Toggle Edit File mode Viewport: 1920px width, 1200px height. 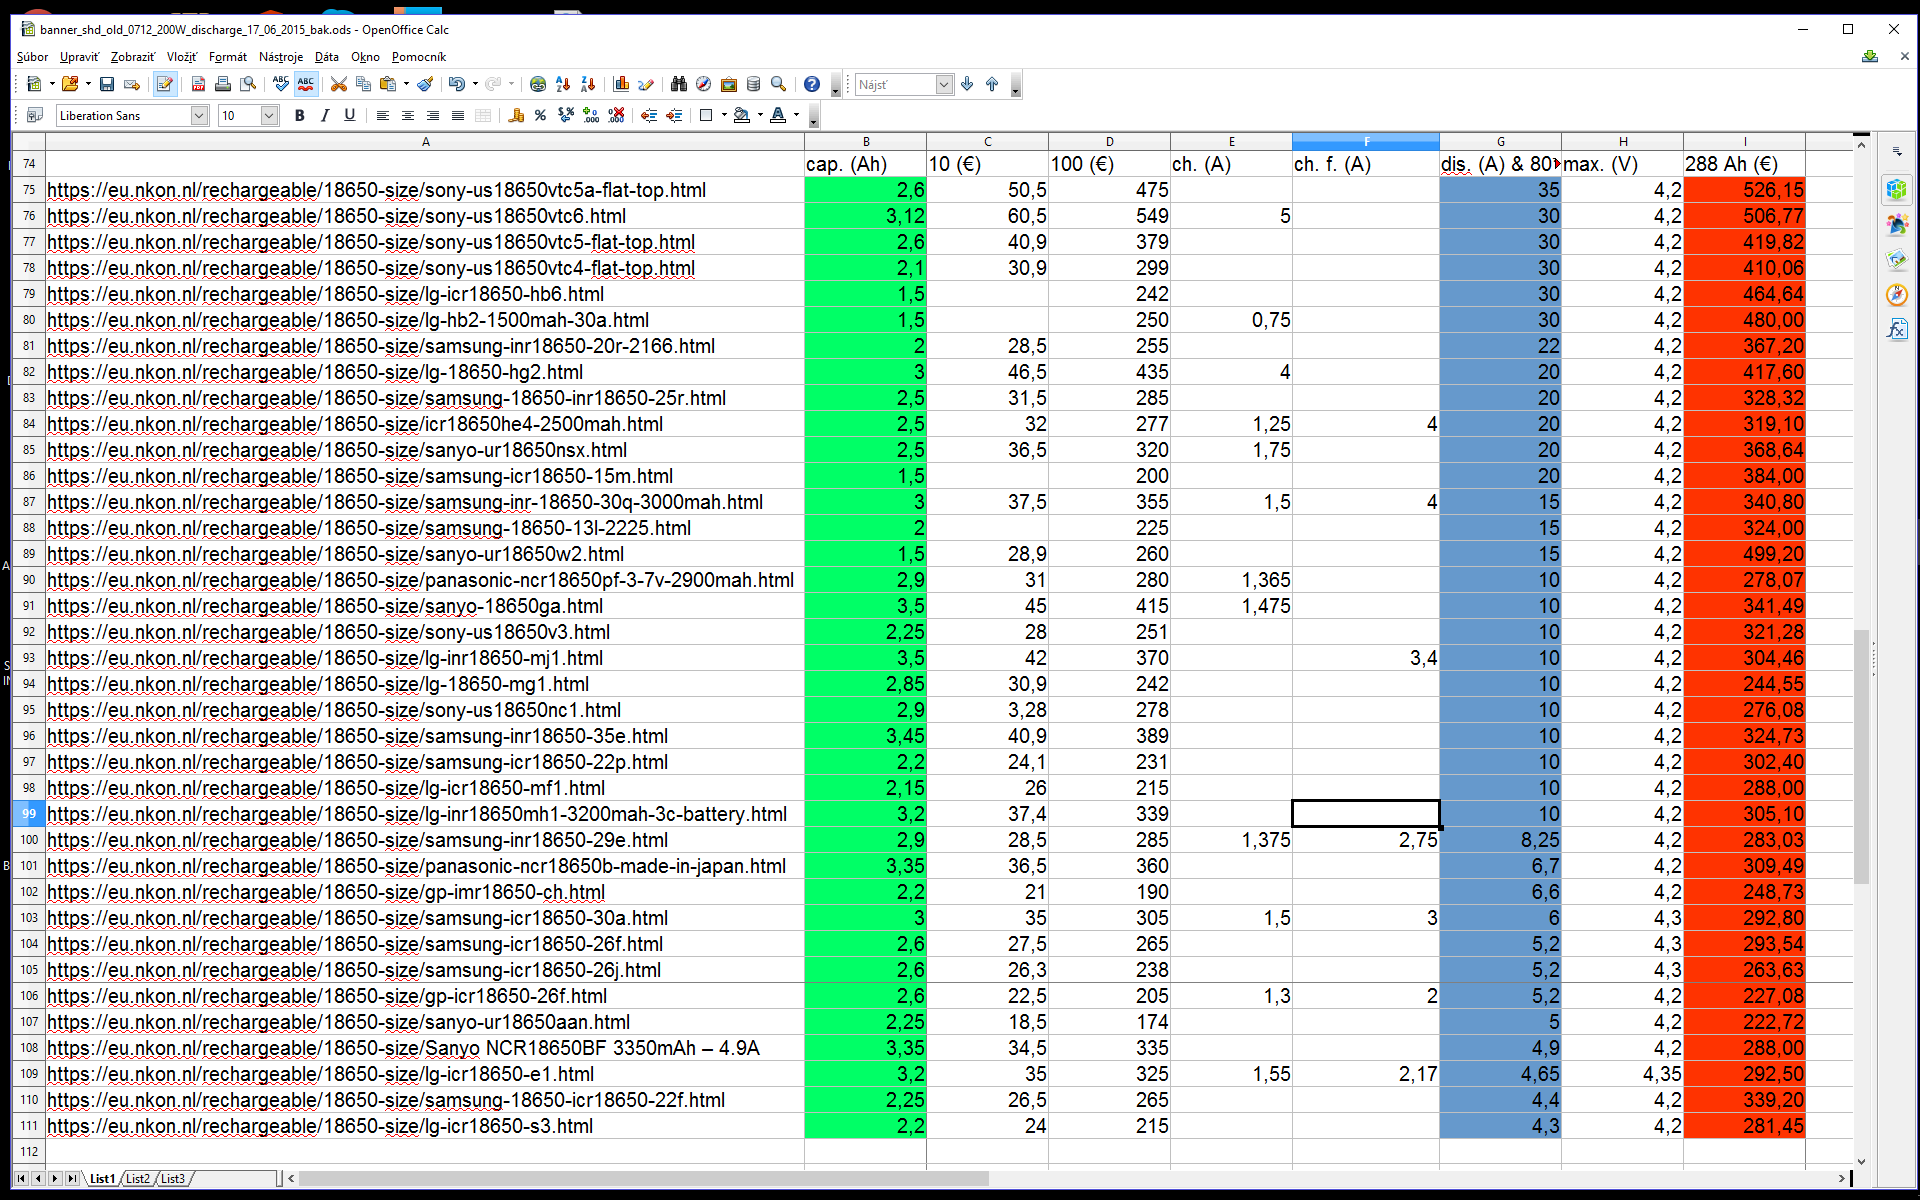pyautogui.click(x=165, y=85)
